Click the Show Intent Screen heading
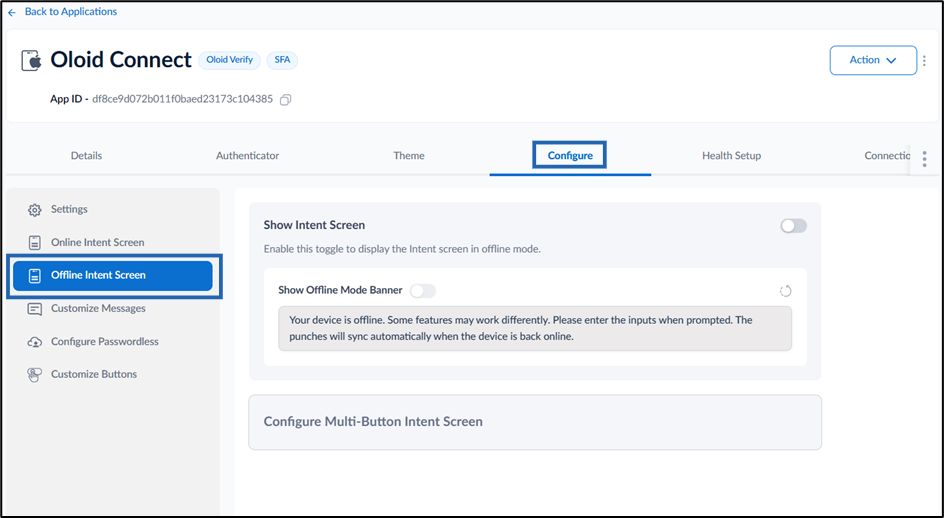944x518 pixels. tap(314, 225)
